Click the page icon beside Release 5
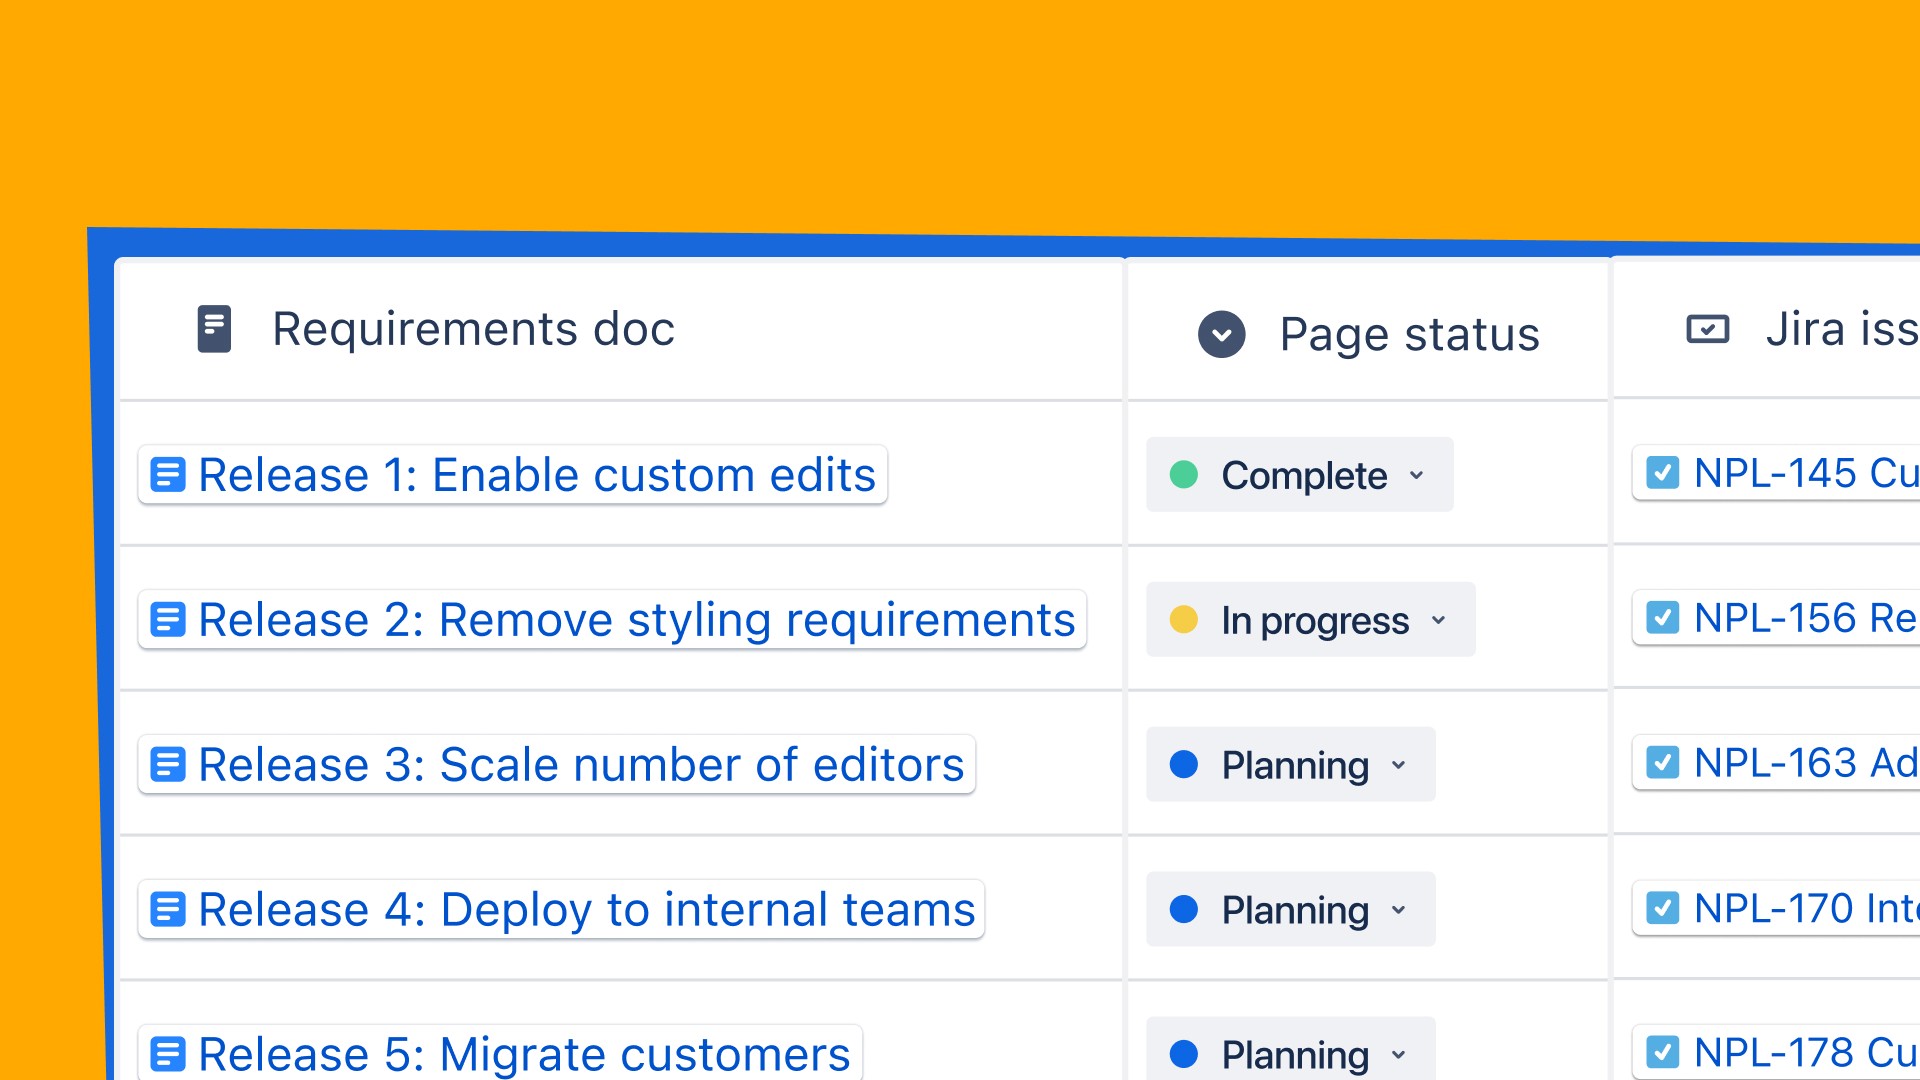This screenshot has height=1080, width=1920. [x=168, y=1053]
